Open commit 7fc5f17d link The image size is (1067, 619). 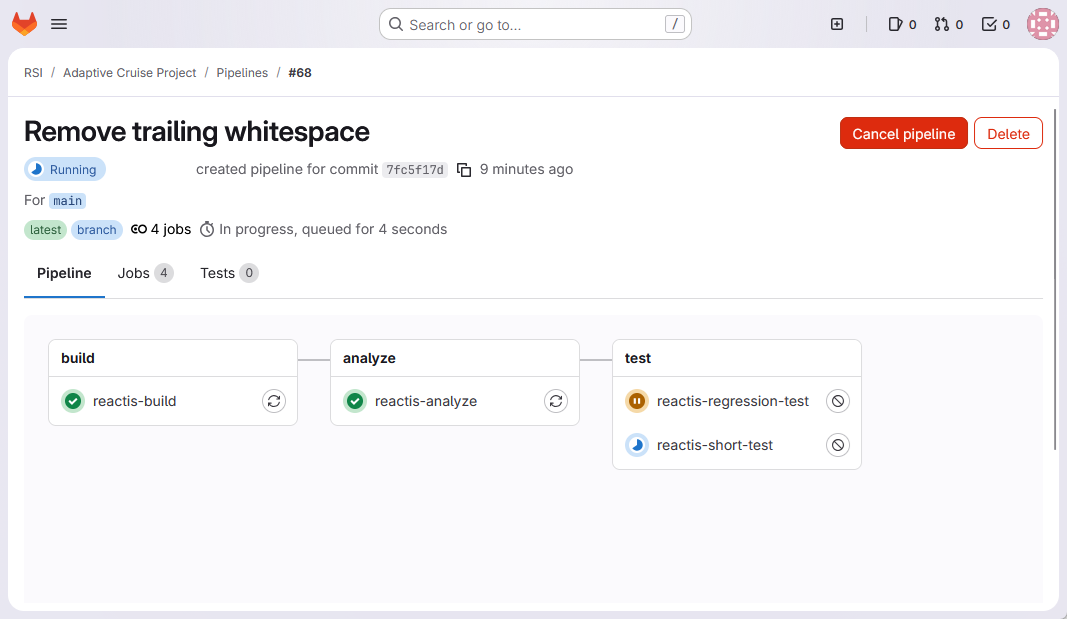[x=414, y=170]
